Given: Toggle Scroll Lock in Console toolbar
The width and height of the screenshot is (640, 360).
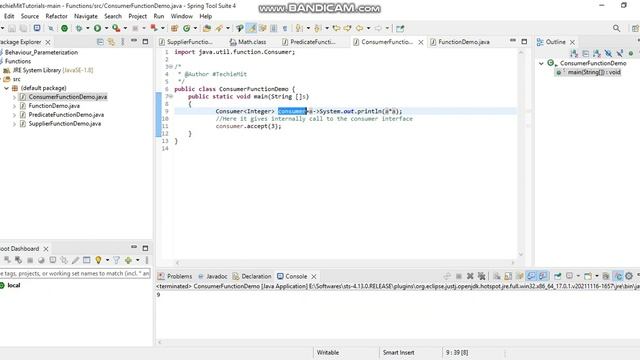Looking at the screenshot, I should pos(508,276).
